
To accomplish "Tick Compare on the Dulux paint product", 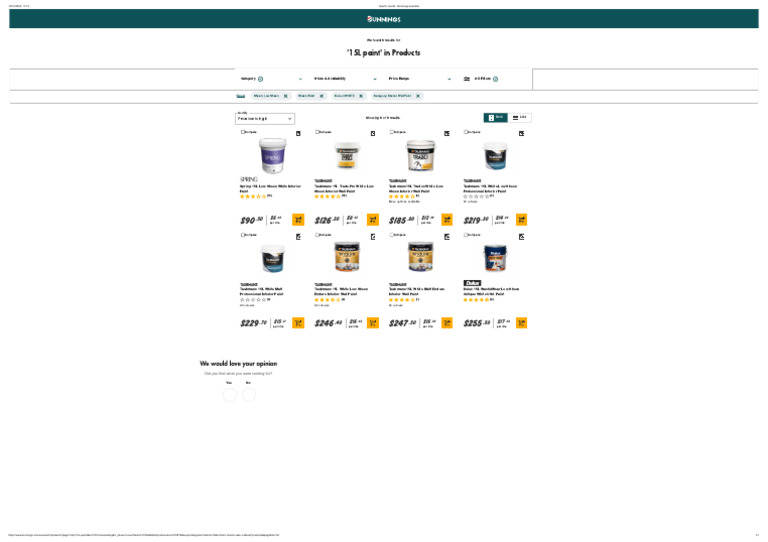I will 466,235.
